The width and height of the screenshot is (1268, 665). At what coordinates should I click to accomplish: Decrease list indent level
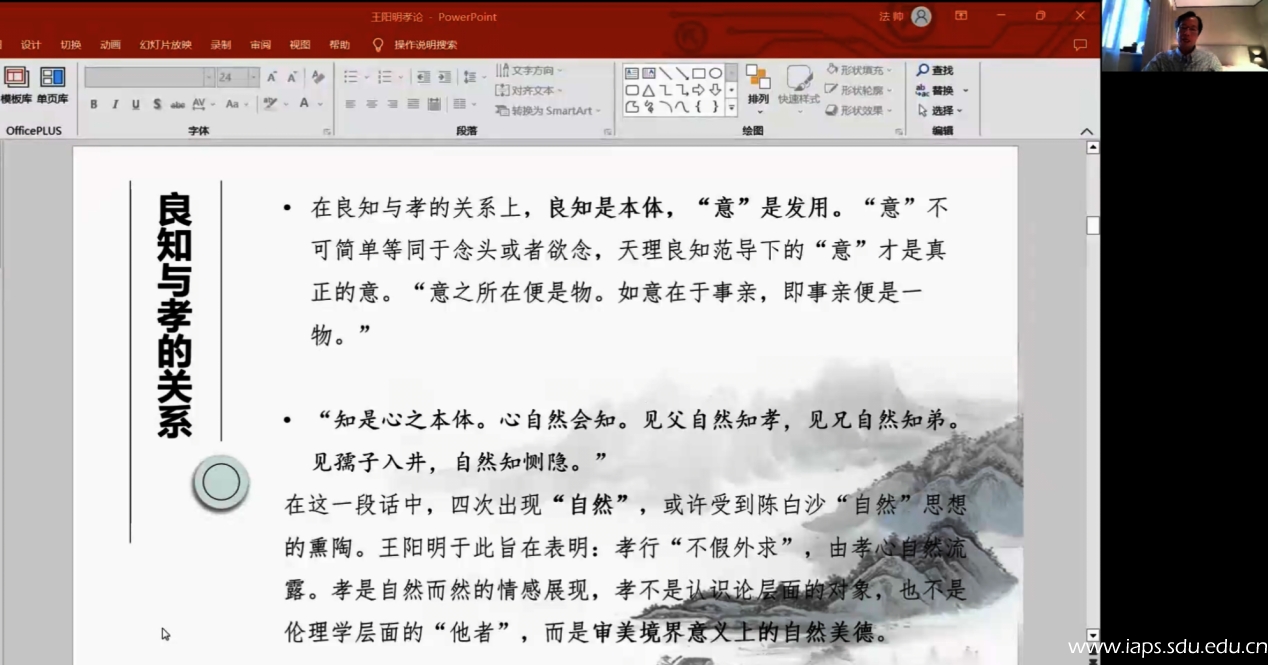423,77
